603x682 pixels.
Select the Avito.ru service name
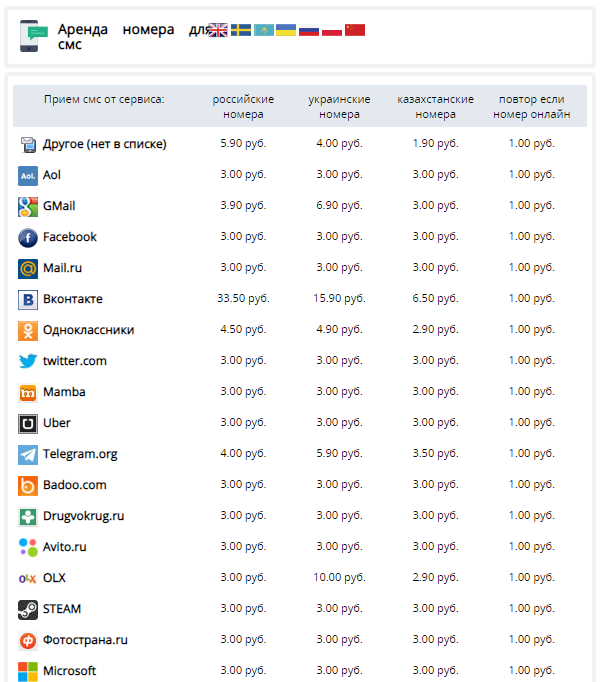click(64, 547)
